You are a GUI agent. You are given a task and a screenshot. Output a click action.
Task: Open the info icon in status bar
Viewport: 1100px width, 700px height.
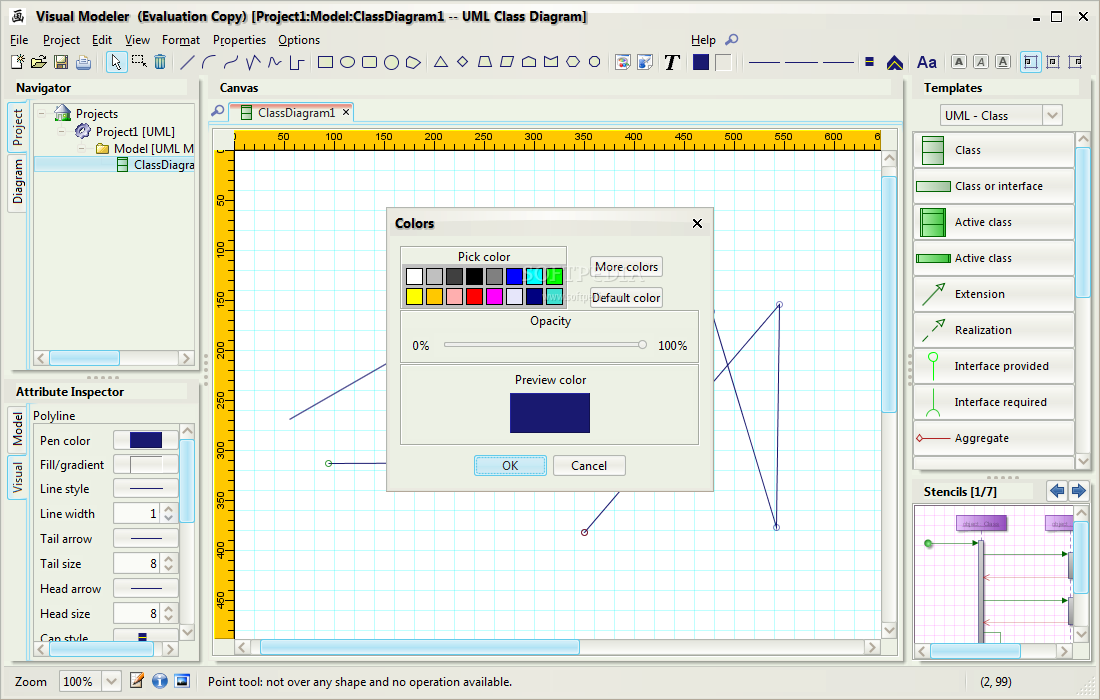click(x=159, y=681)
